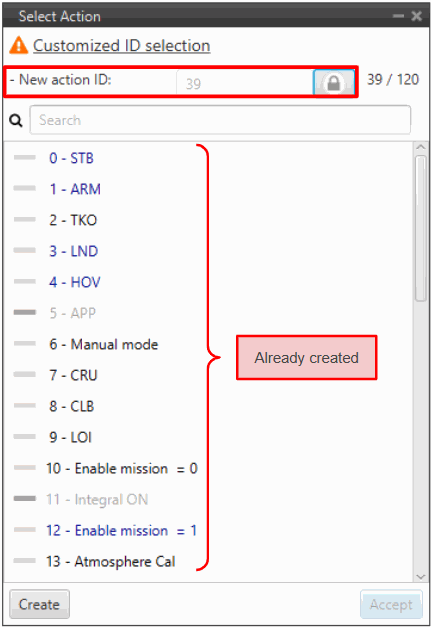Image resolution: width=431 pixels, height=627 pixels.
Task: Click the dash marker beside 11 - Integral ON
Action: tap(25, 499)
